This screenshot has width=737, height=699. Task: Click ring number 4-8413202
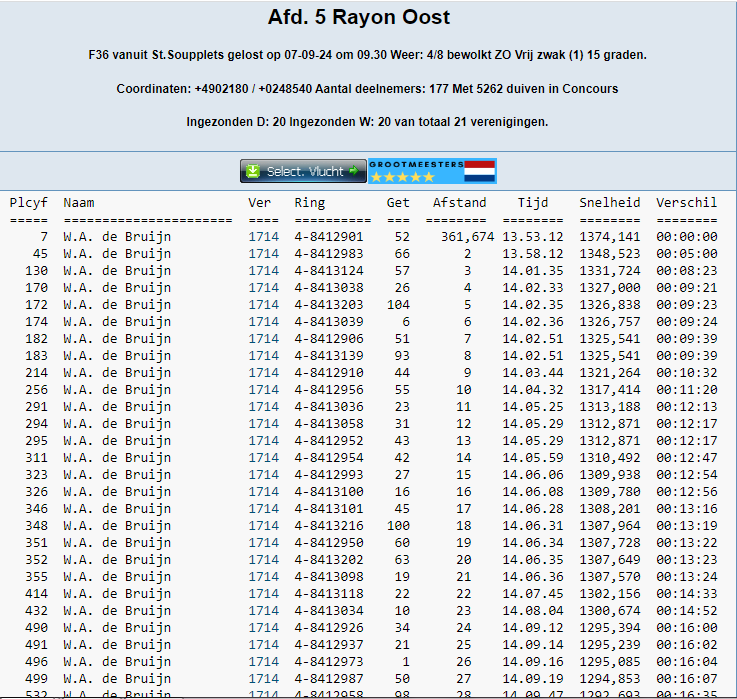[x=329, y=560]
